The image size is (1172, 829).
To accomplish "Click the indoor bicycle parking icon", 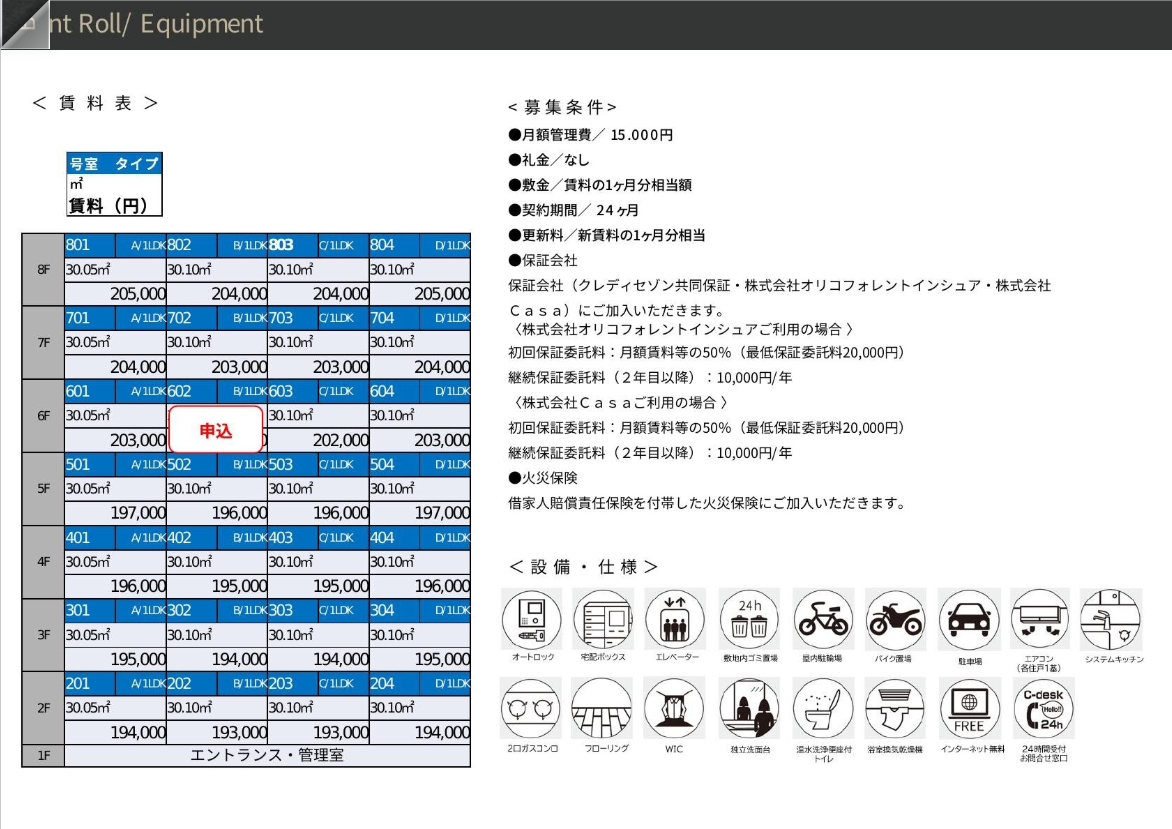I will coord(823,619).
